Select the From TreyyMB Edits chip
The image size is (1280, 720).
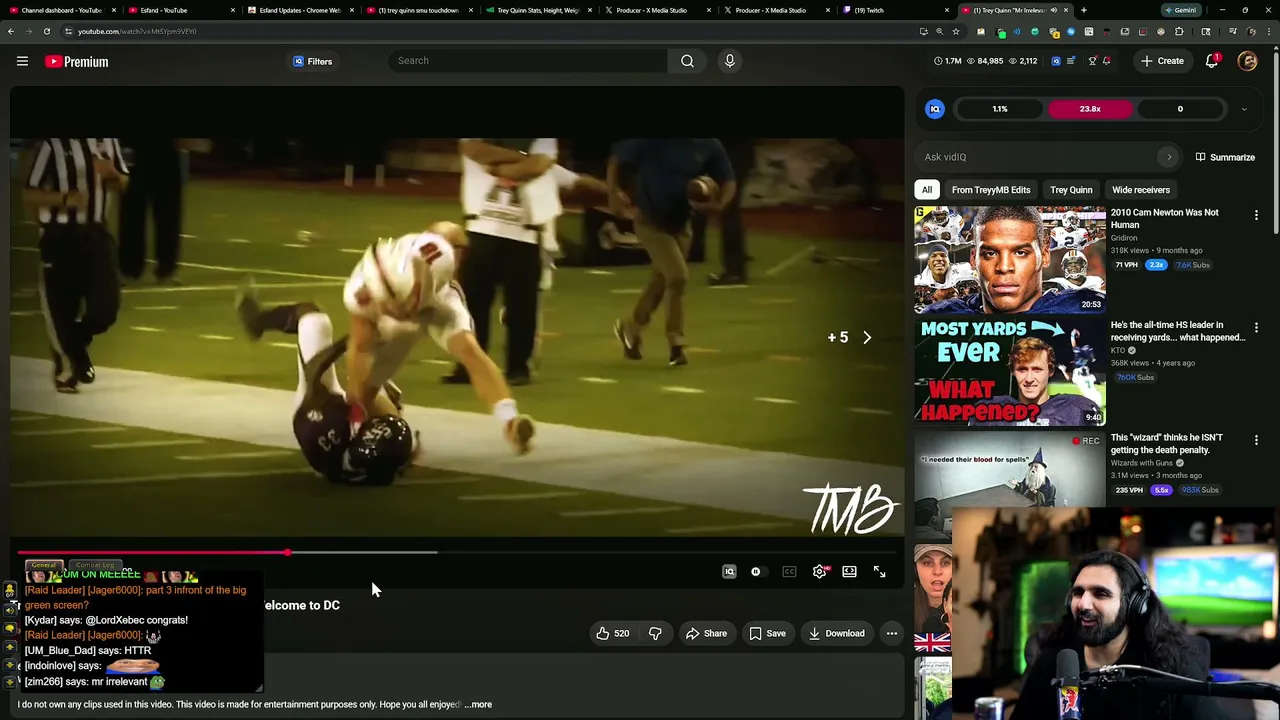(x=991, y=190)
